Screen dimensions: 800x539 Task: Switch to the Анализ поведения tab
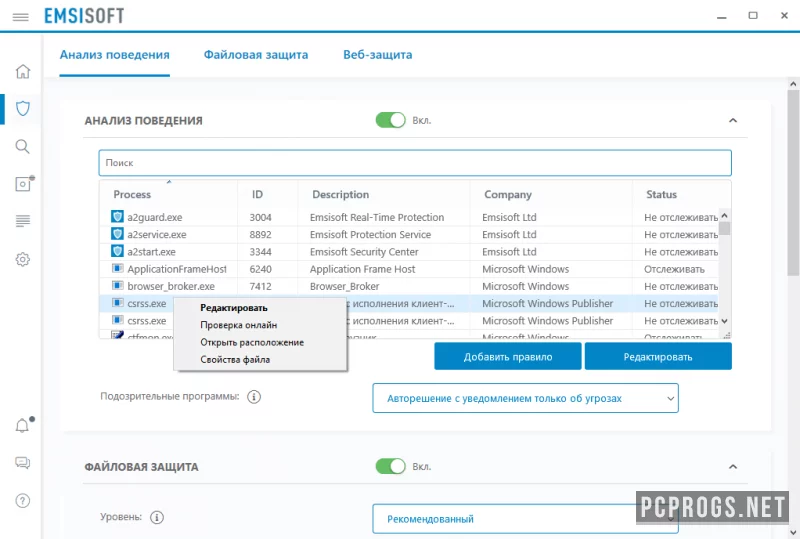click(114, 55)
